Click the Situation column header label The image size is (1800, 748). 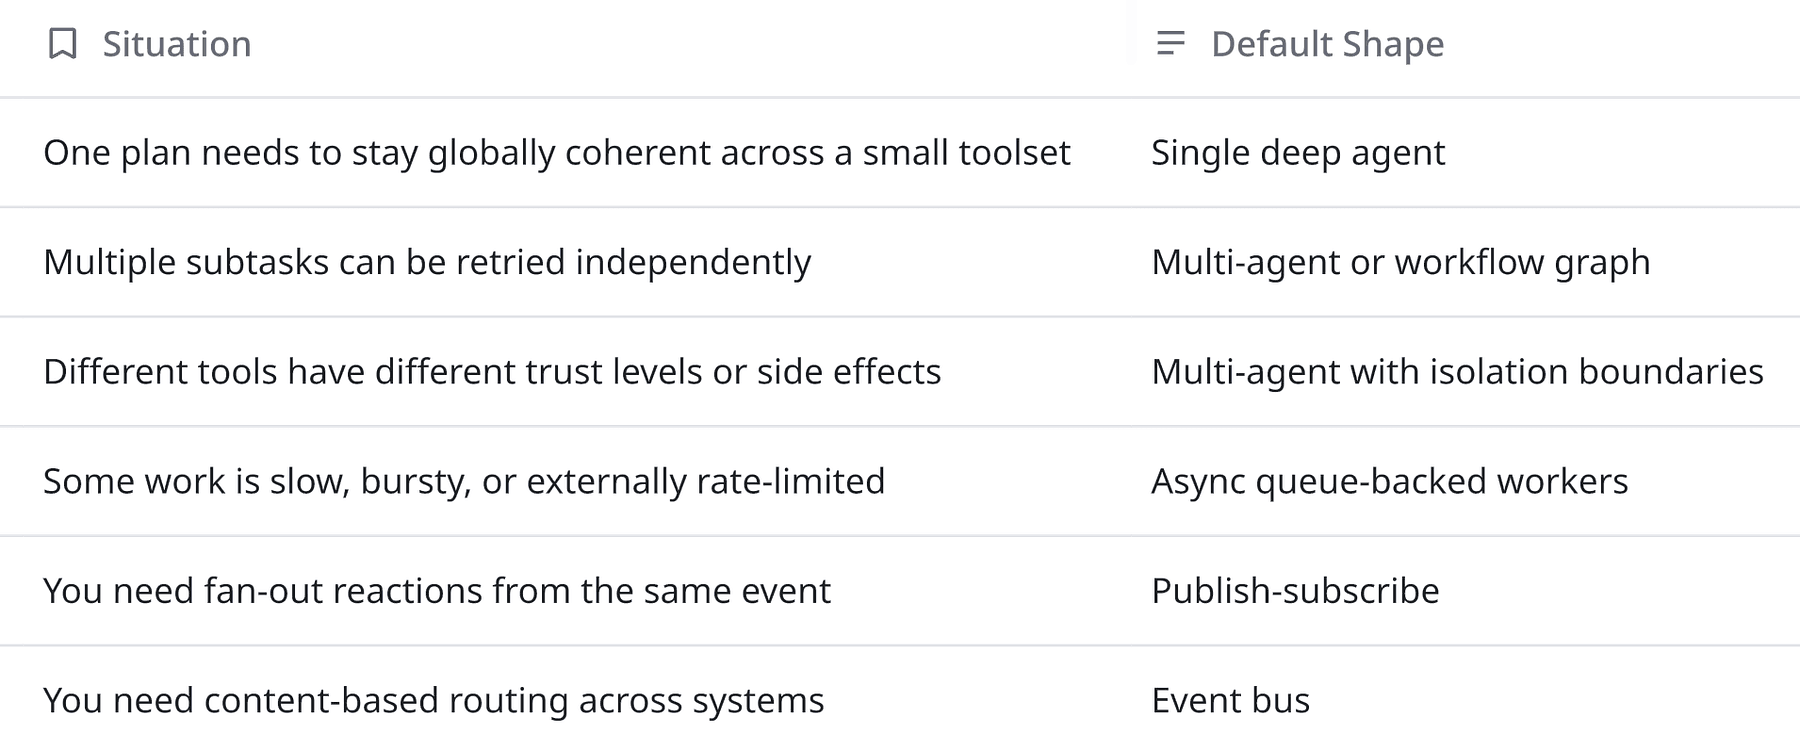pos(177,44)
